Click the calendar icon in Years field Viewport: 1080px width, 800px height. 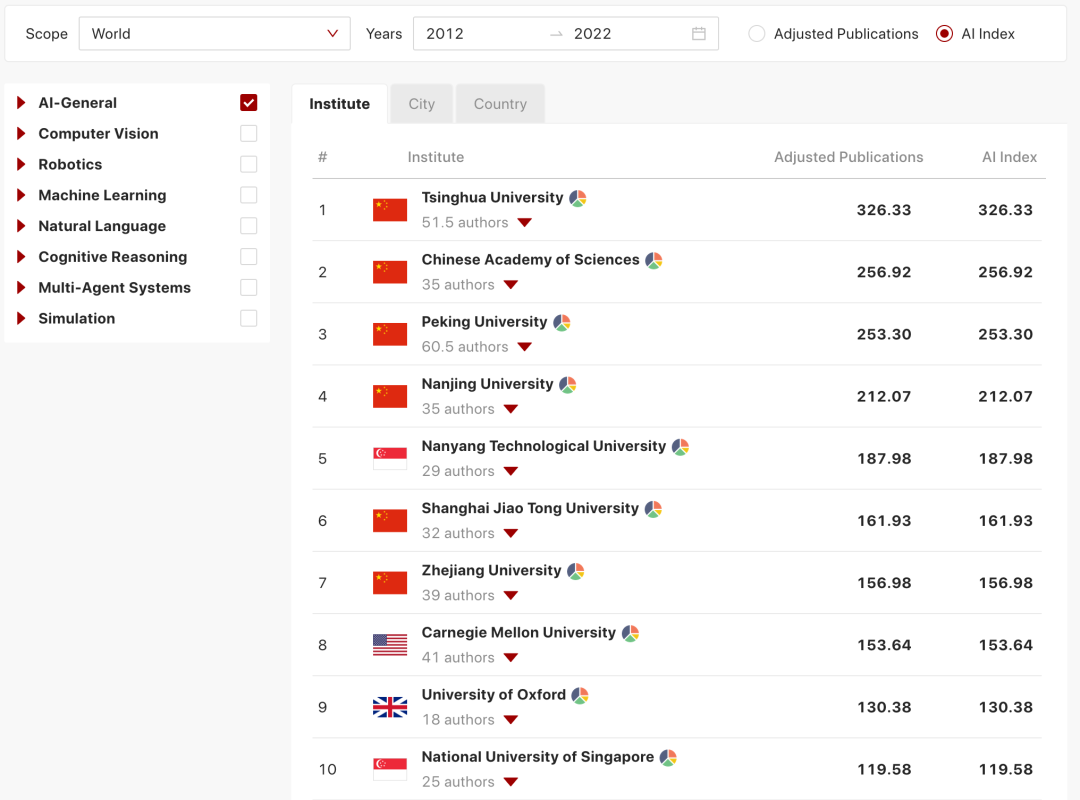698,34
